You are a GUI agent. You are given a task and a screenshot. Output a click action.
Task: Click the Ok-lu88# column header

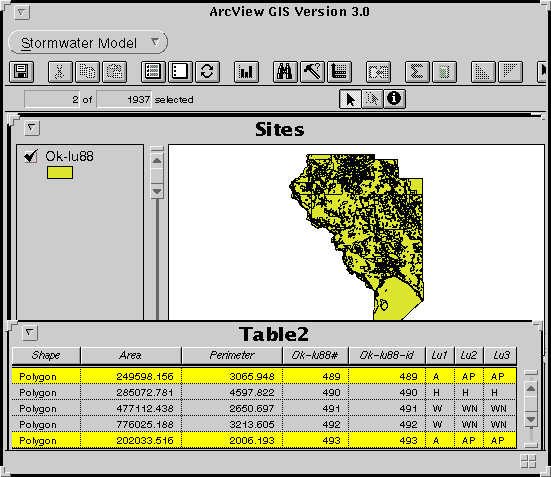click(x=315, y=355)
